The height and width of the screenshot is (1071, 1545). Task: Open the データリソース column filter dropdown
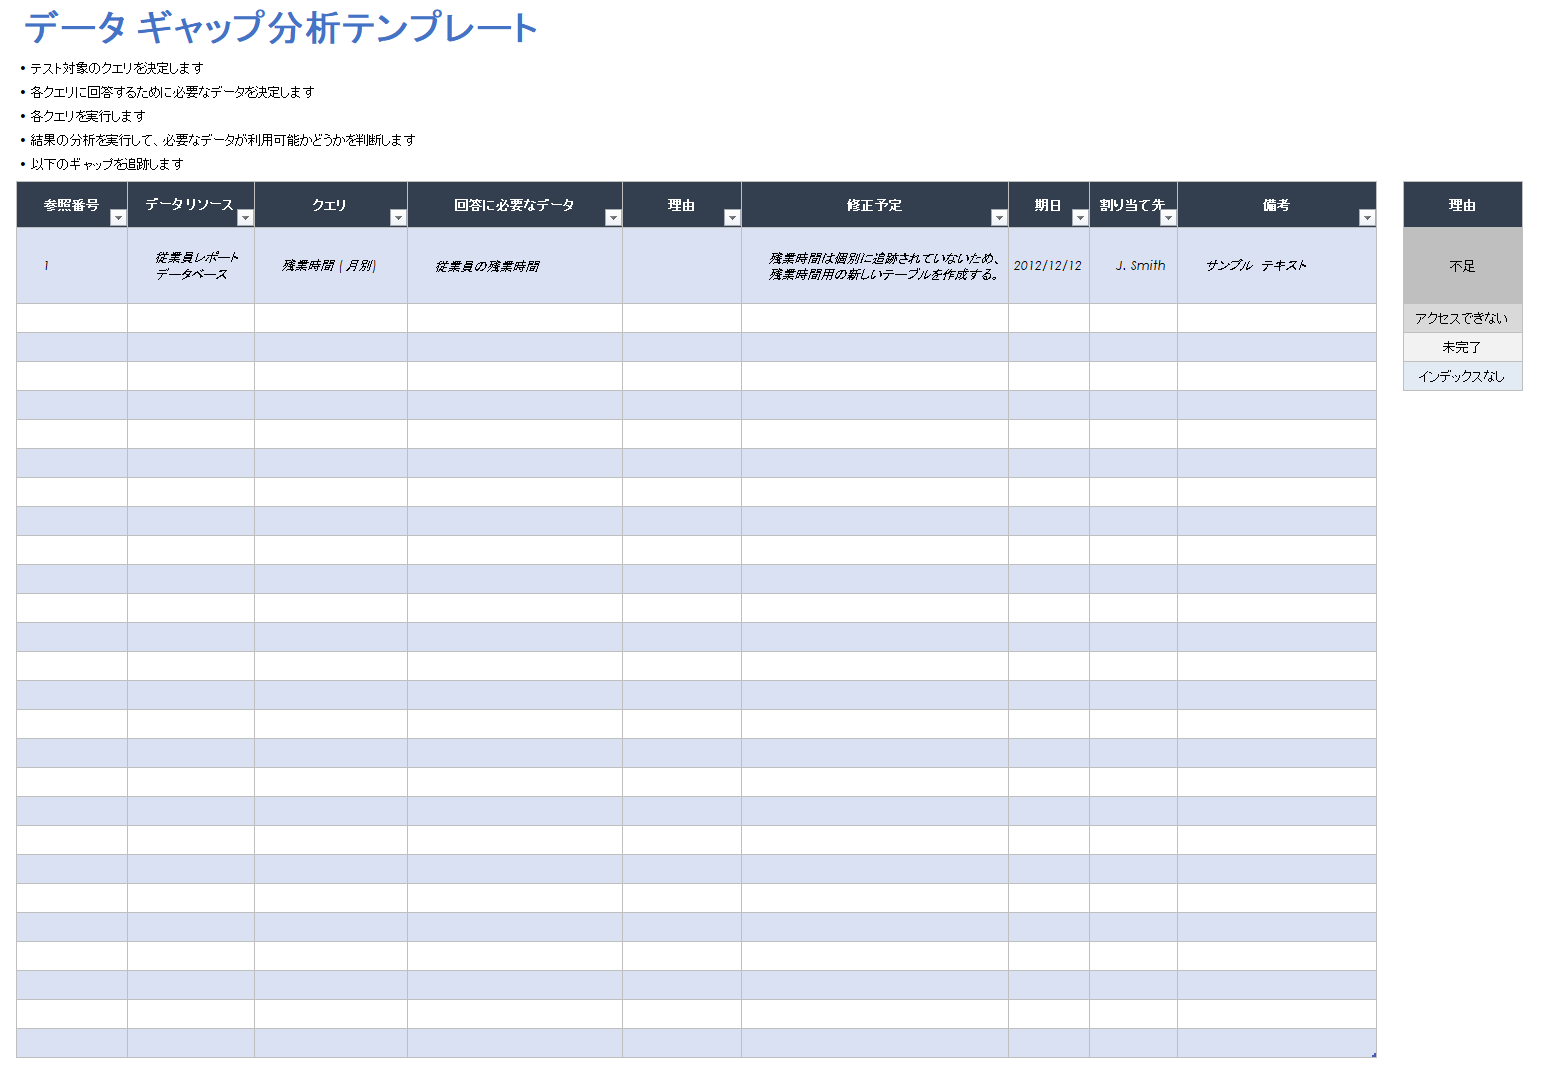click(245, 218)
